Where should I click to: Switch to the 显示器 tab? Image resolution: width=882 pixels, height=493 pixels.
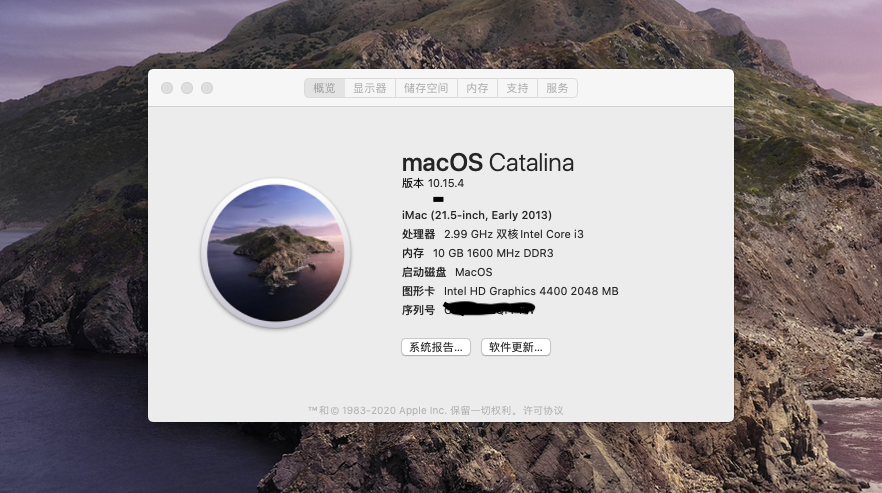pos(370,88)
